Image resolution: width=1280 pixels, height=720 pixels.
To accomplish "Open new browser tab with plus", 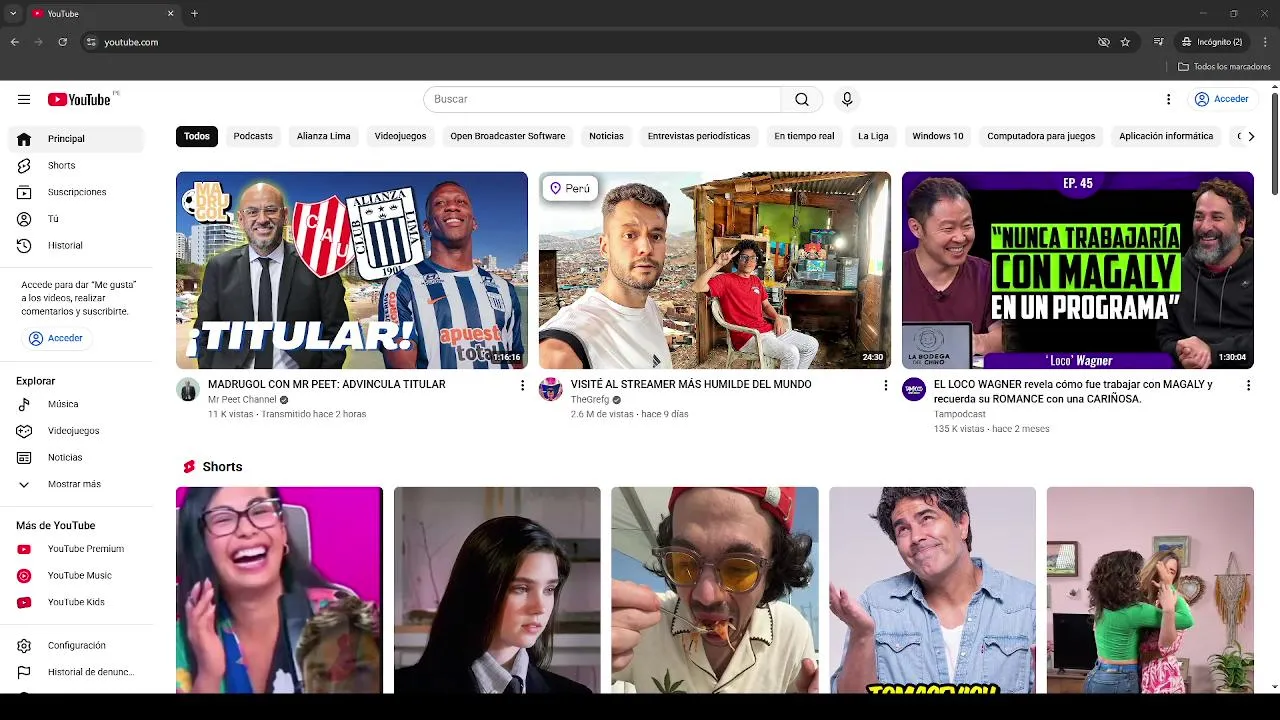I will click(194, 13).
